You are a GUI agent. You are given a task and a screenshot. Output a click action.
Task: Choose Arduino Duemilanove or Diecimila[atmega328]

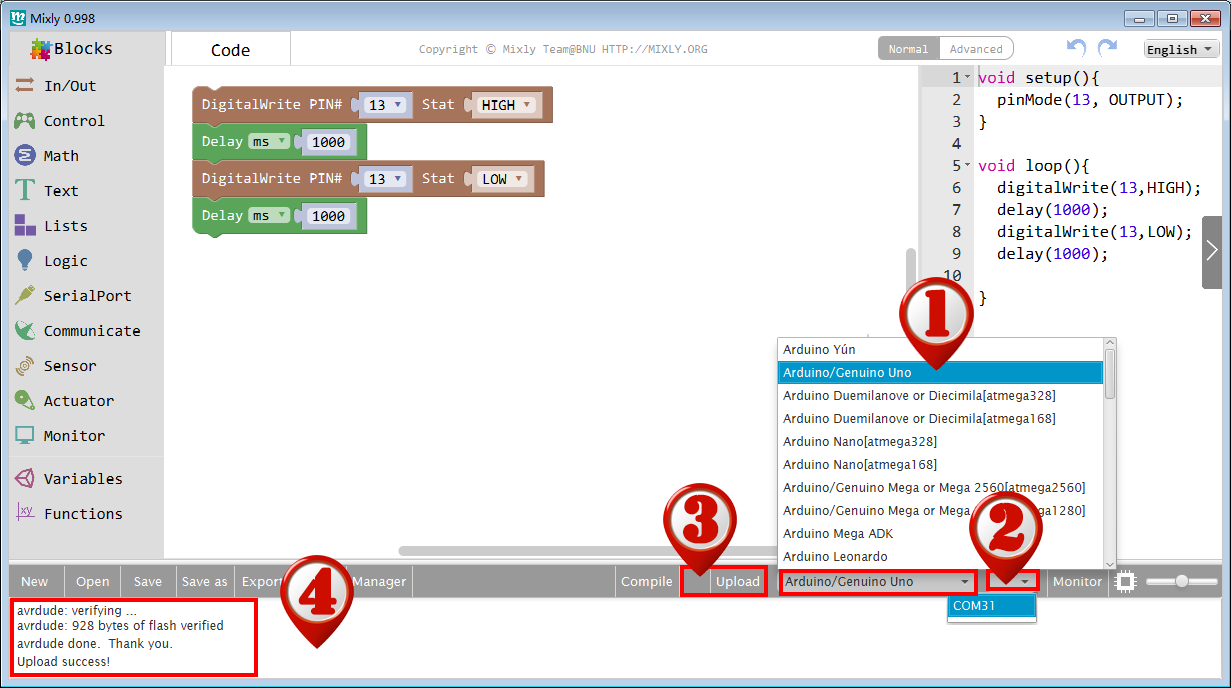(940, 396)
